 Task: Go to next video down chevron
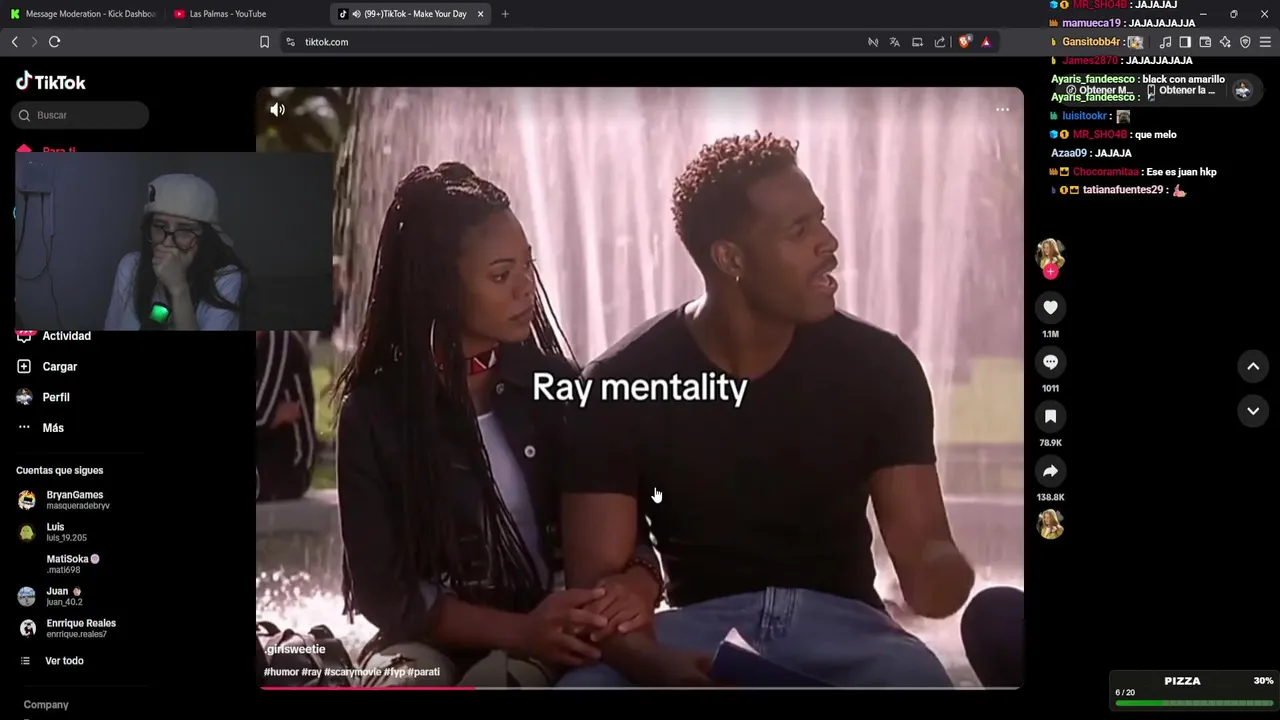tap(1253, 411)
